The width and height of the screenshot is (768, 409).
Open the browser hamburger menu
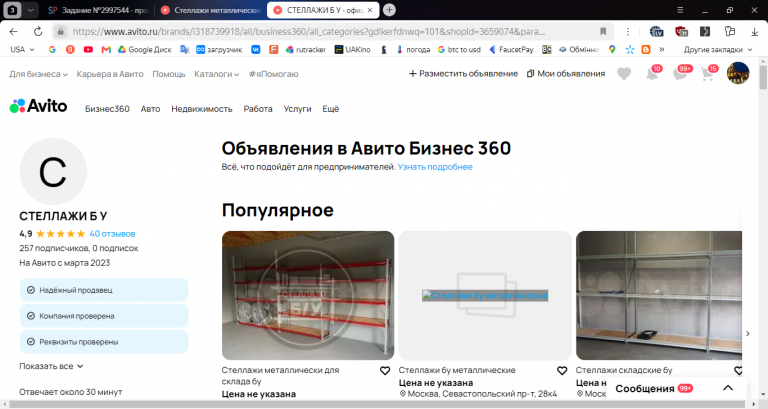tap(680, 10)
